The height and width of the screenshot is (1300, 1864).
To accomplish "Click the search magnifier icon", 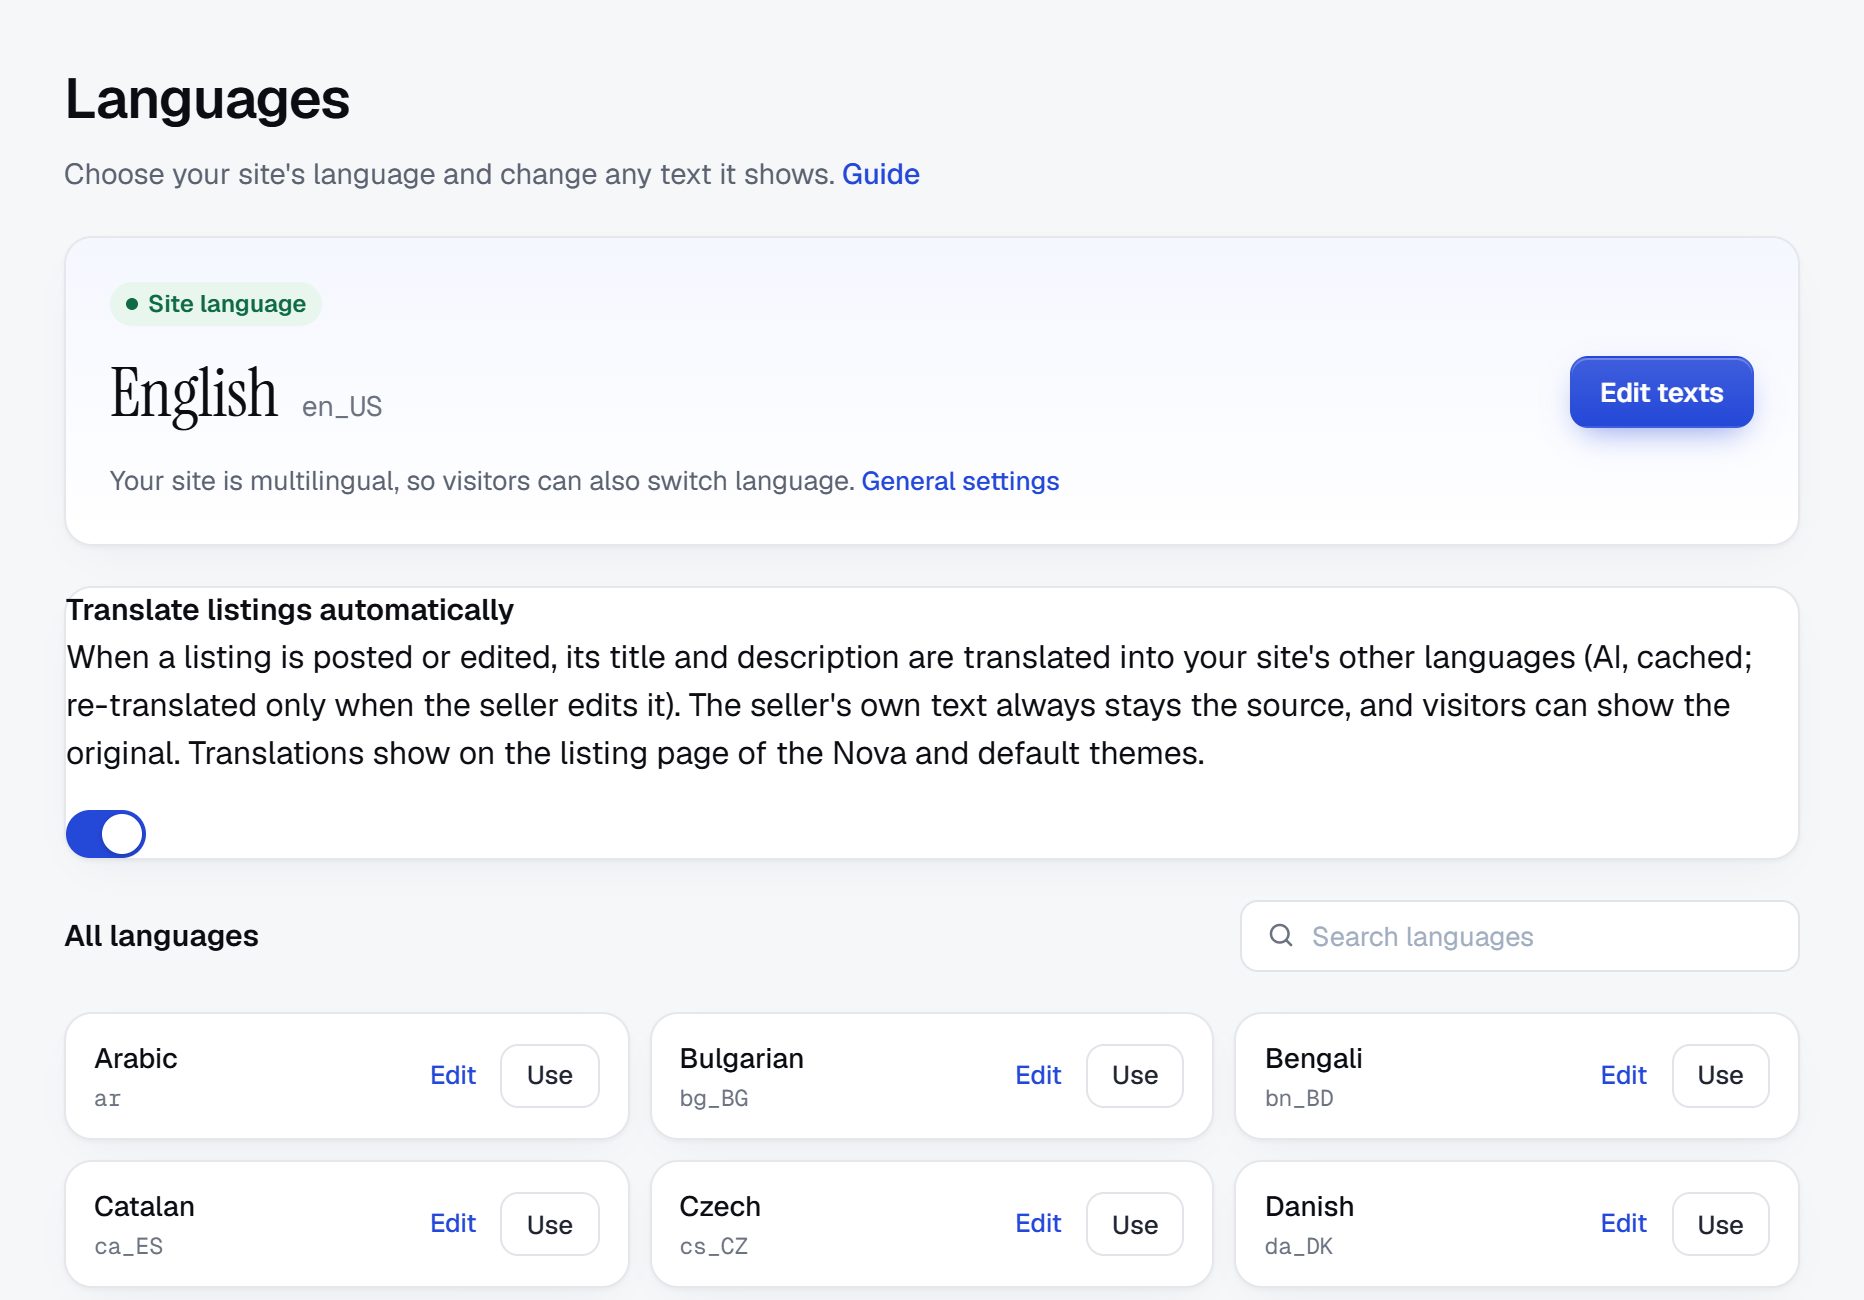I will pos(1281,935).
